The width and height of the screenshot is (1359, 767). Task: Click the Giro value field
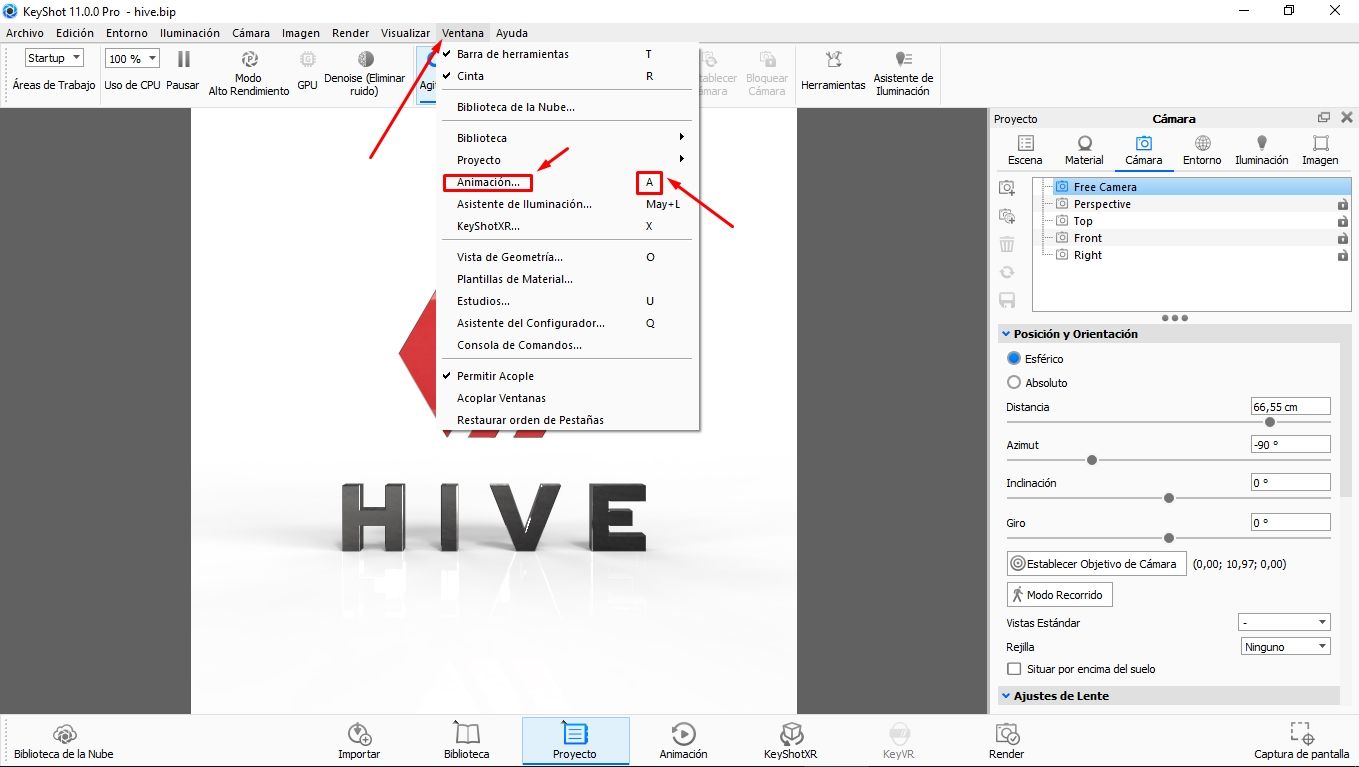click(1290, 522)
